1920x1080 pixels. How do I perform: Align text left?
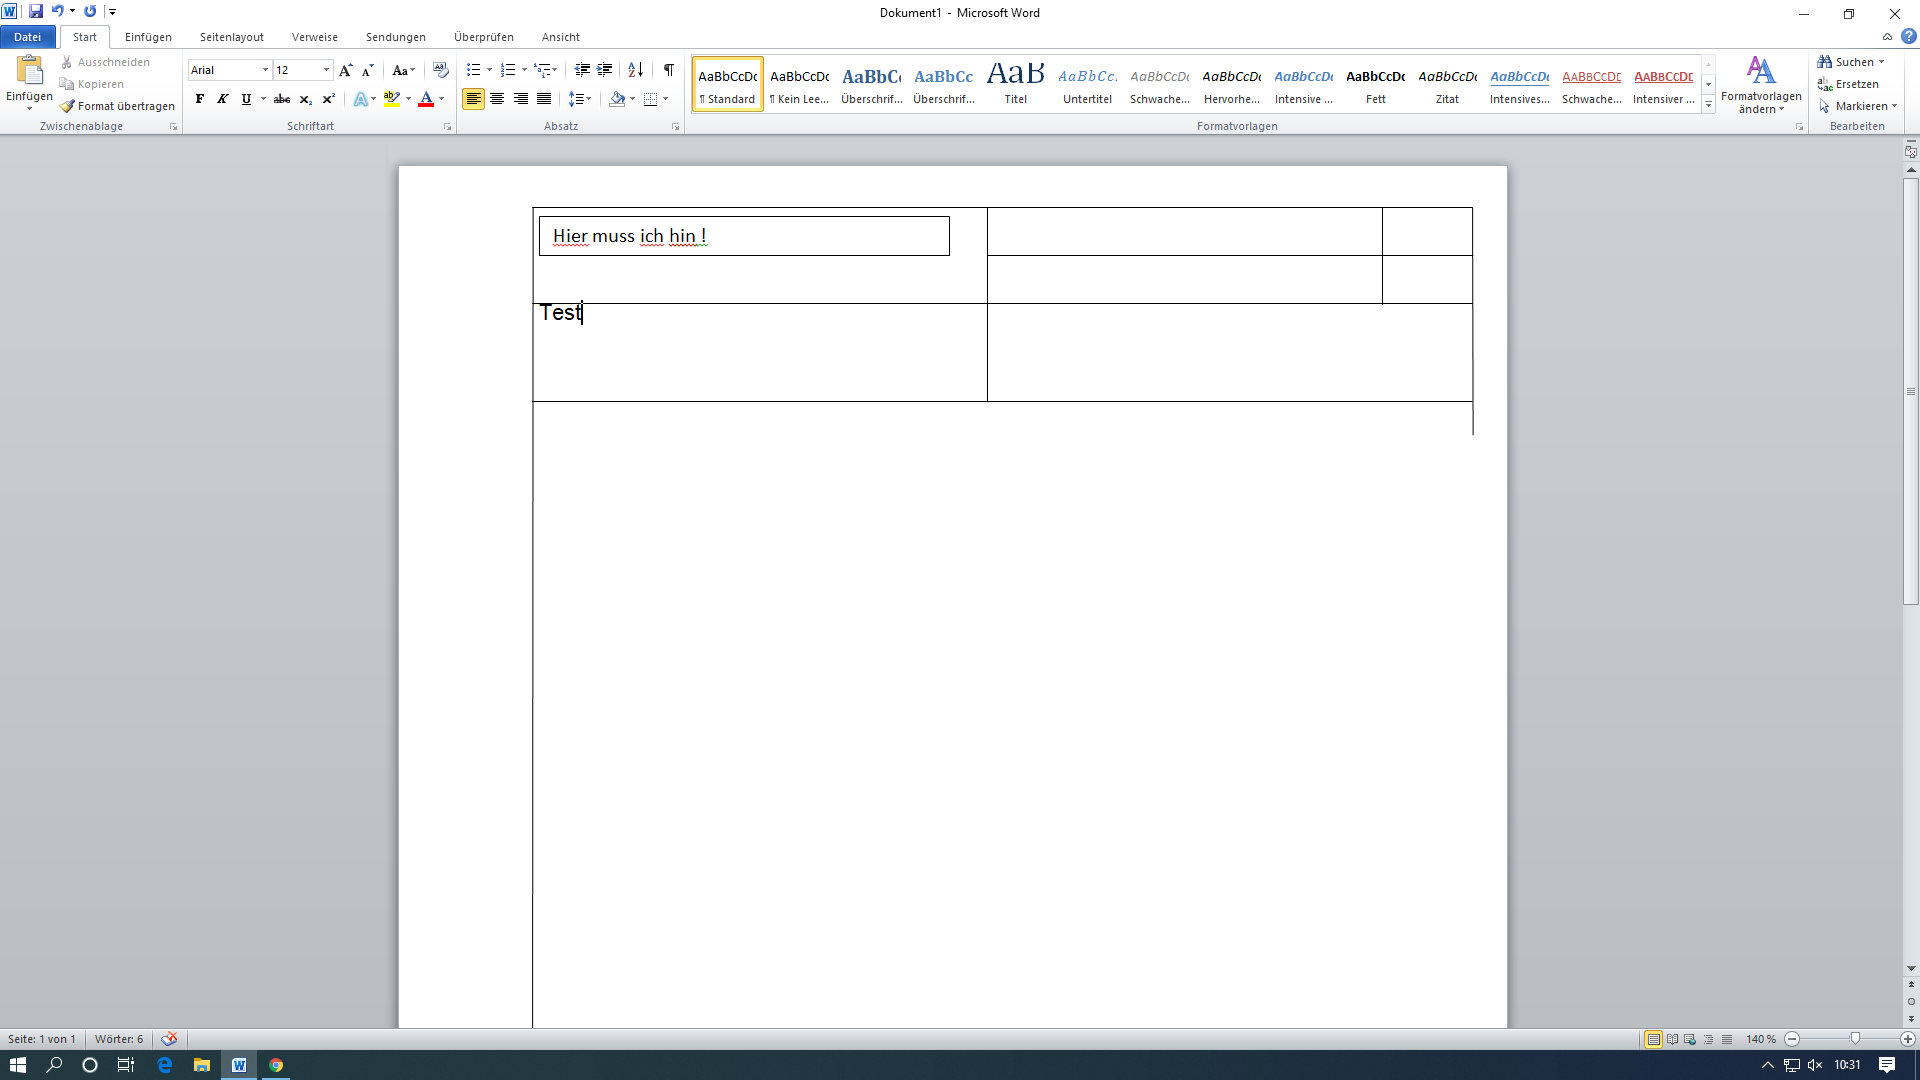pyautogui.click(x=473, y=99)
